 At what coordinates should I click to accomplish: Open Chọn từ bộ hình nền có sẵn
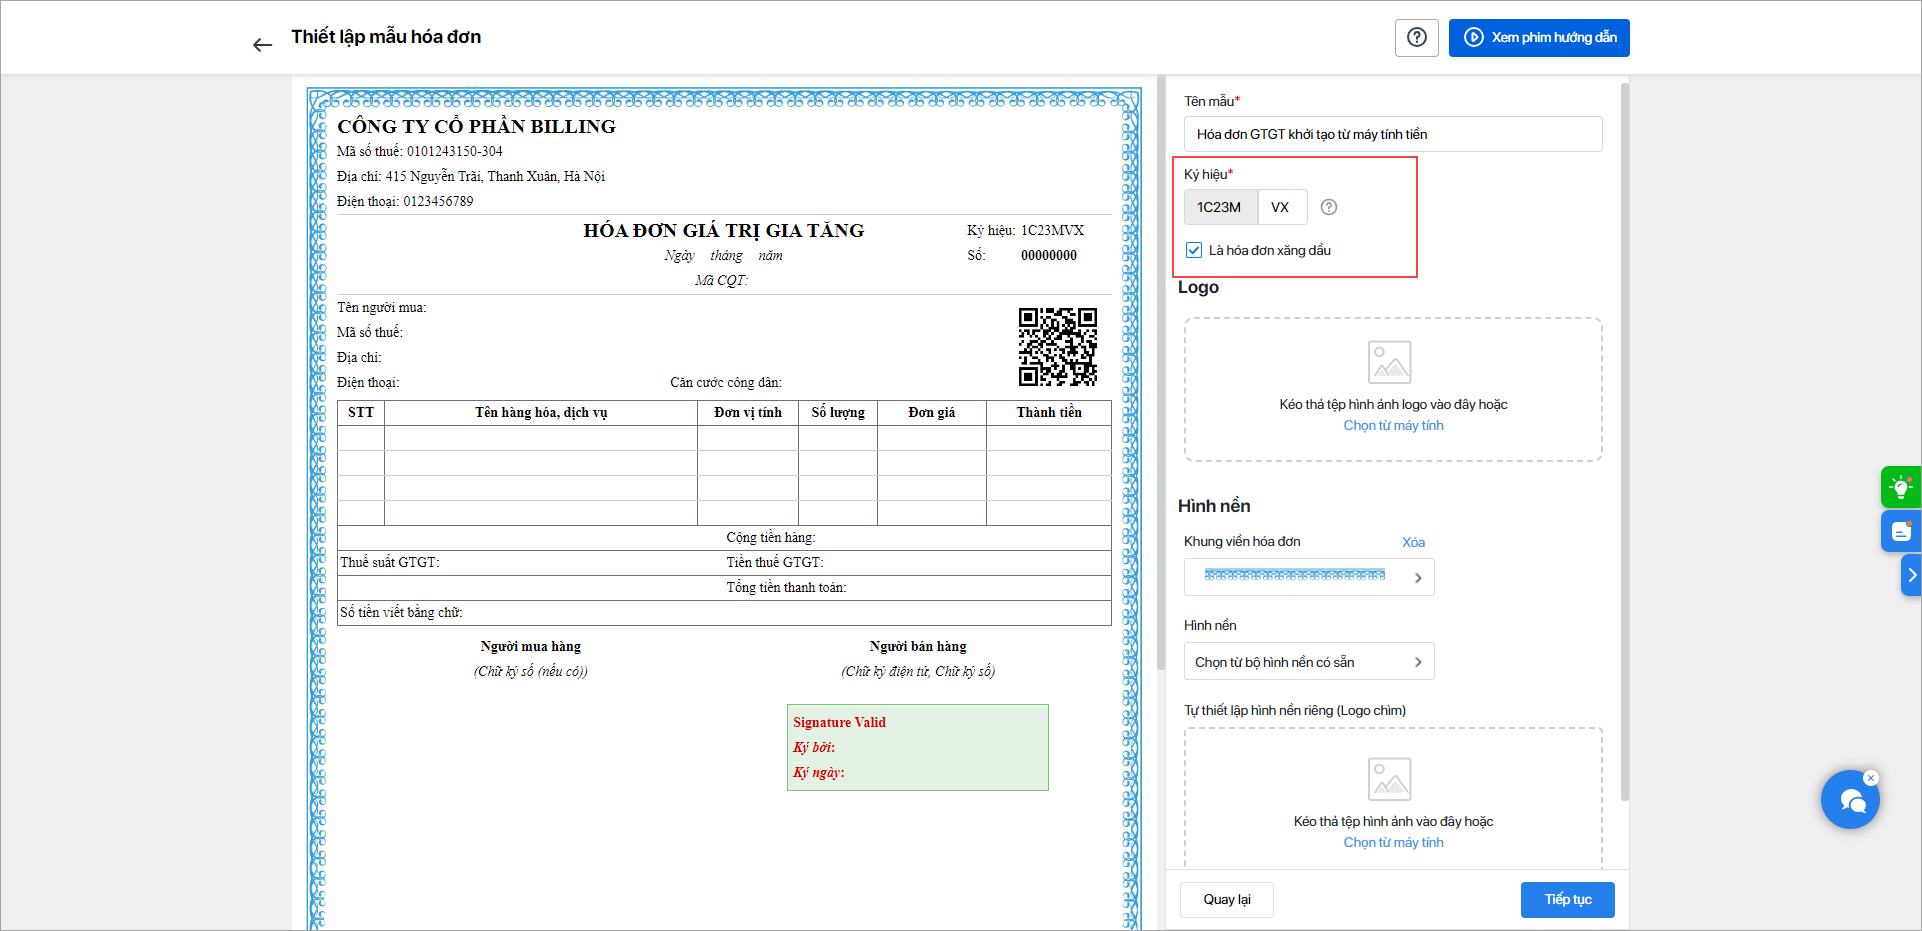[1309, 662]
